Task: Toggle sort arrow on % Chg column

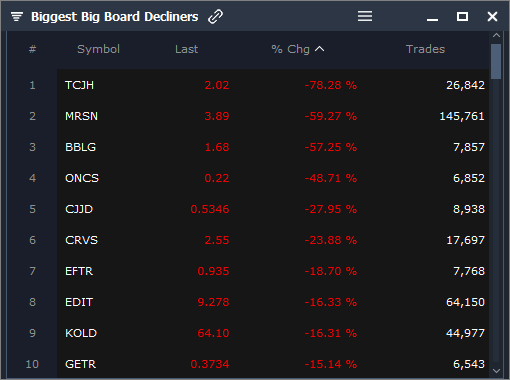Action: (x=319, y=49)
